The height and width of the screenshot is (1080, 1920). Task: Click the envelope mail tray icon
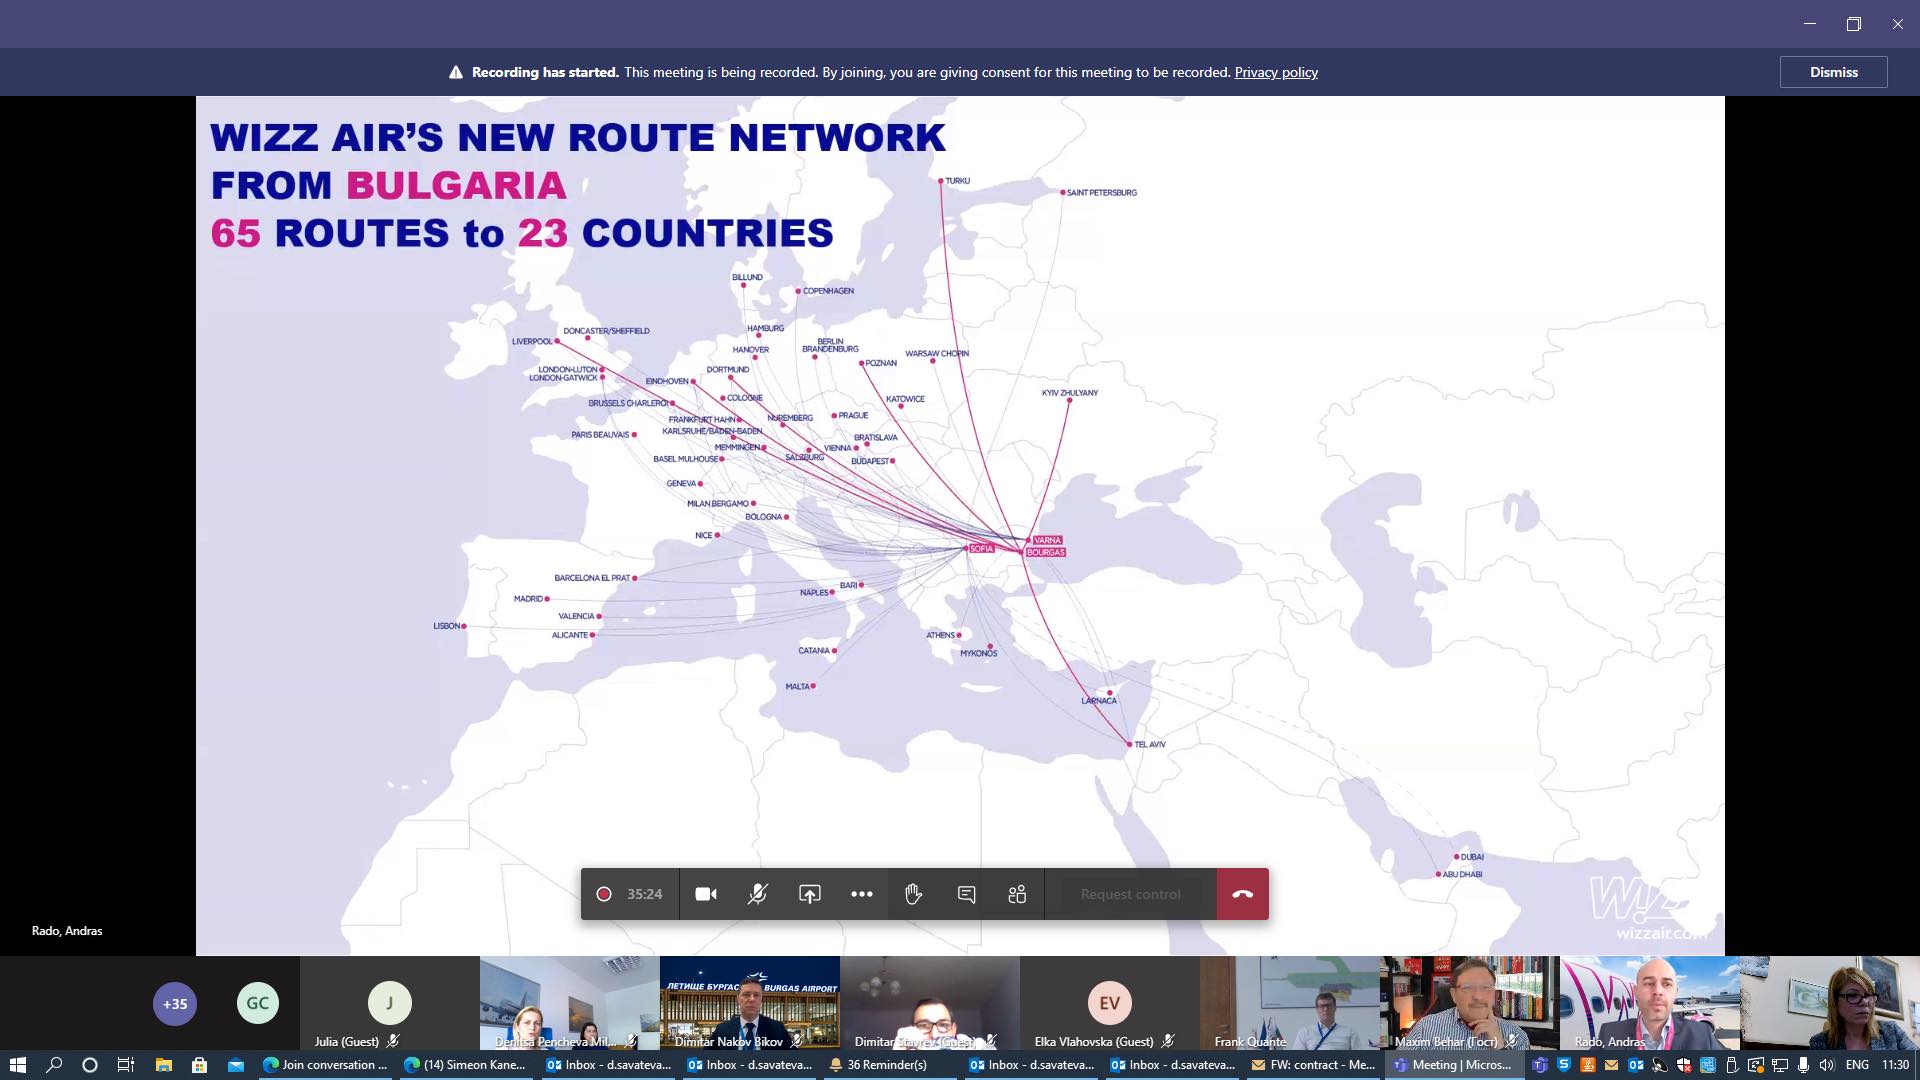pos(1611,1065)
